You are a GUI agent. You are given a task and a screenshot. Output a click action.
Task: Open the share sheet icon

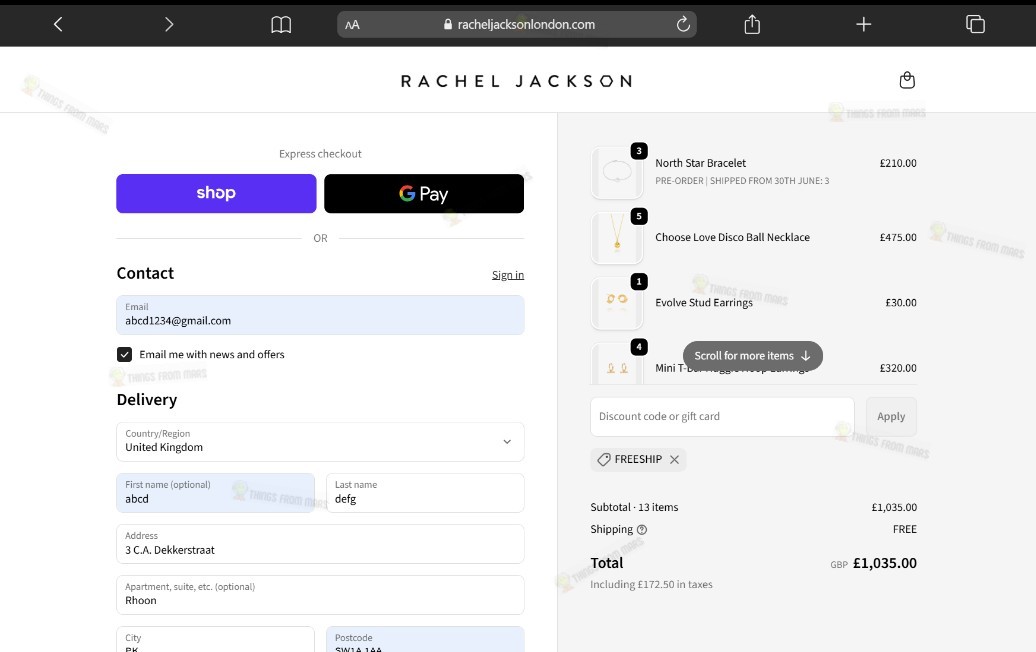[752, 24]
